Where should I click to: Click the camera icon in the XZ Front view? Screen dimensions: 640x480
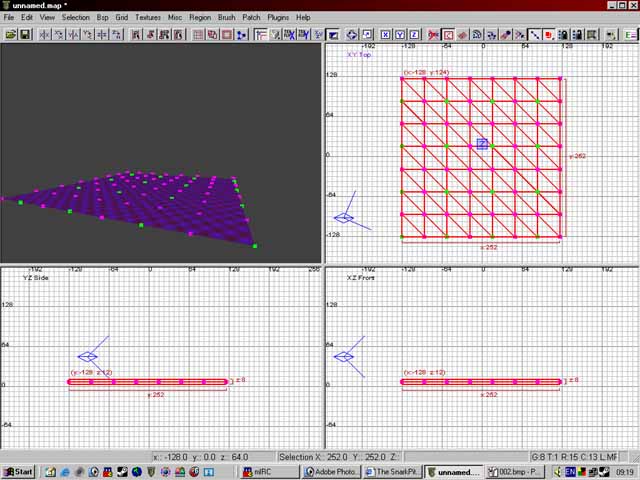pyautogui.click(x=345, y=356)
